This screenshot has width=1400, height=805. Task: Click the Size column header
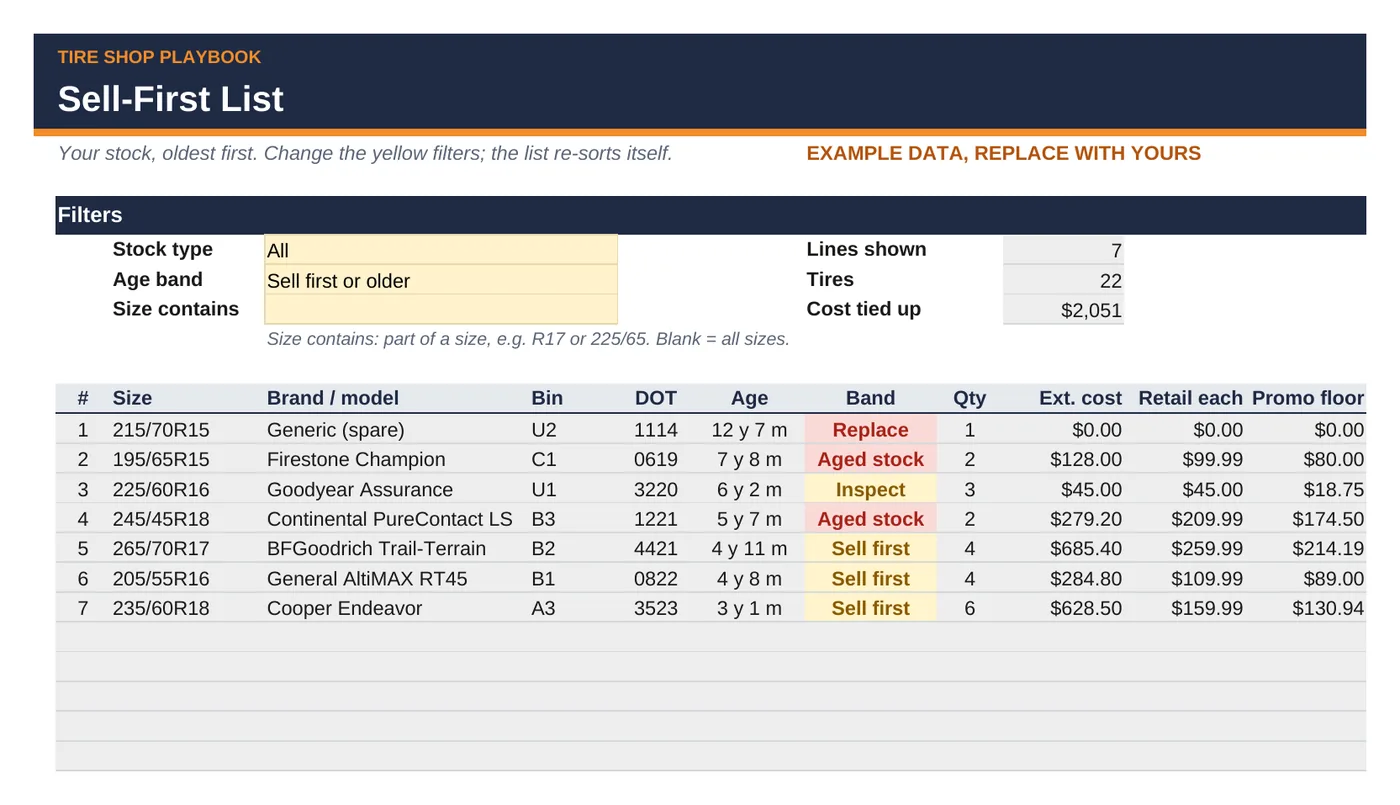(x=132, y=398)
